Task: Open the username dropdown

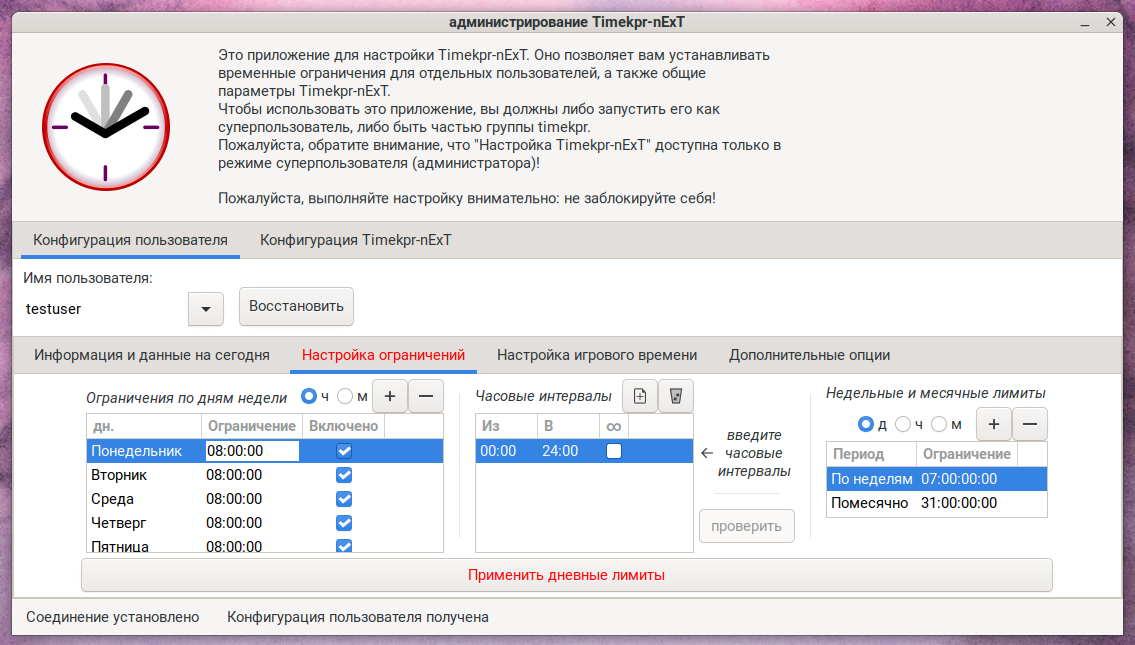Action: click(206, 309)
